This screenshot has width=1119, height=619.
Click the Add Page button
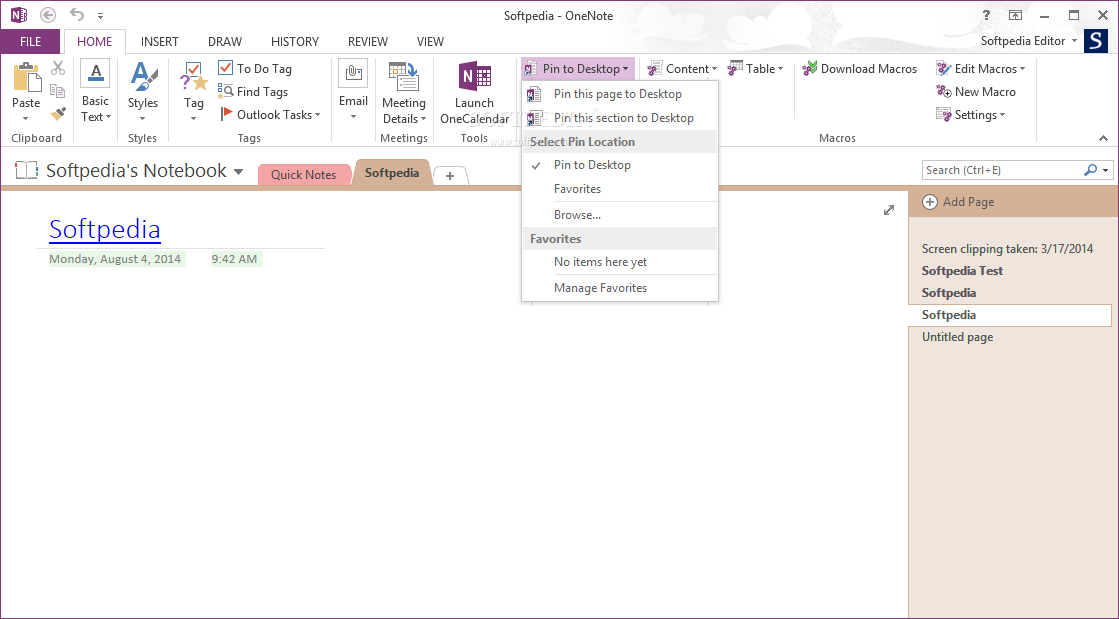[x=958, y=202]
